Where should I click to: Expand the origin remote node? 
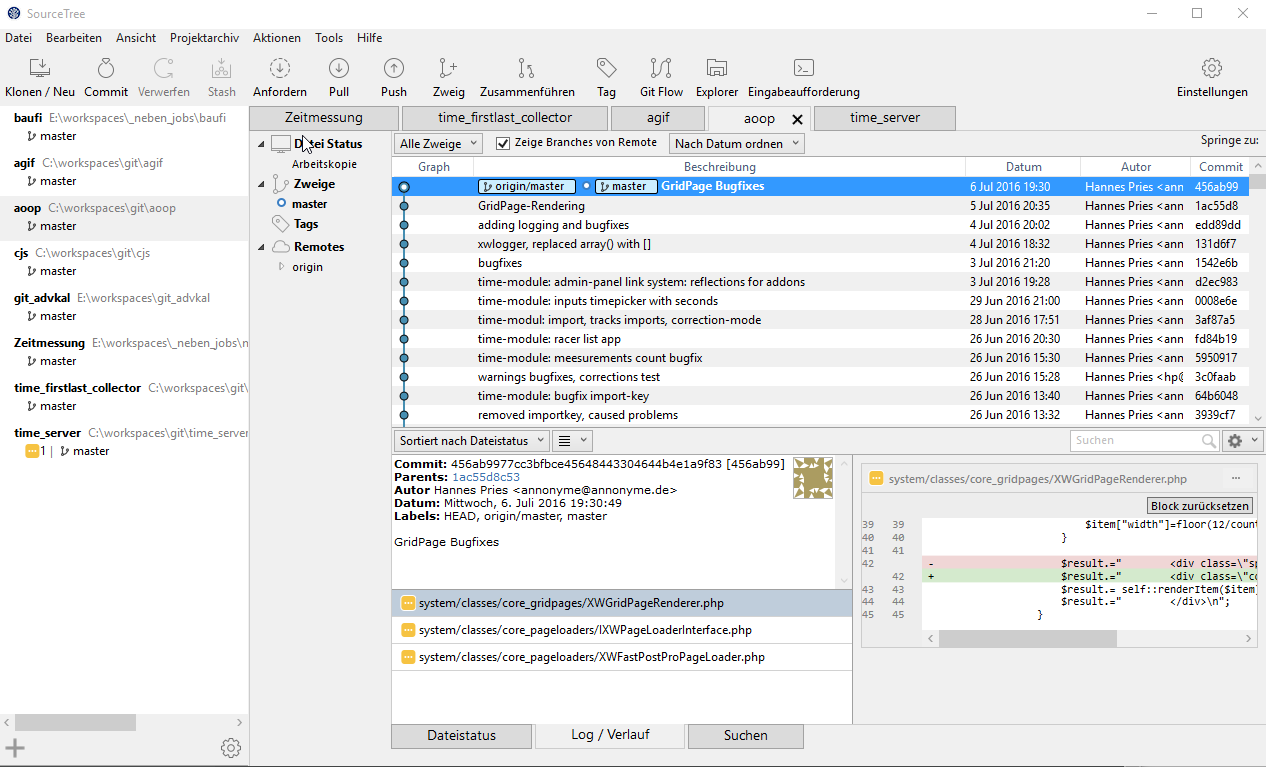(x=282, y=267)
